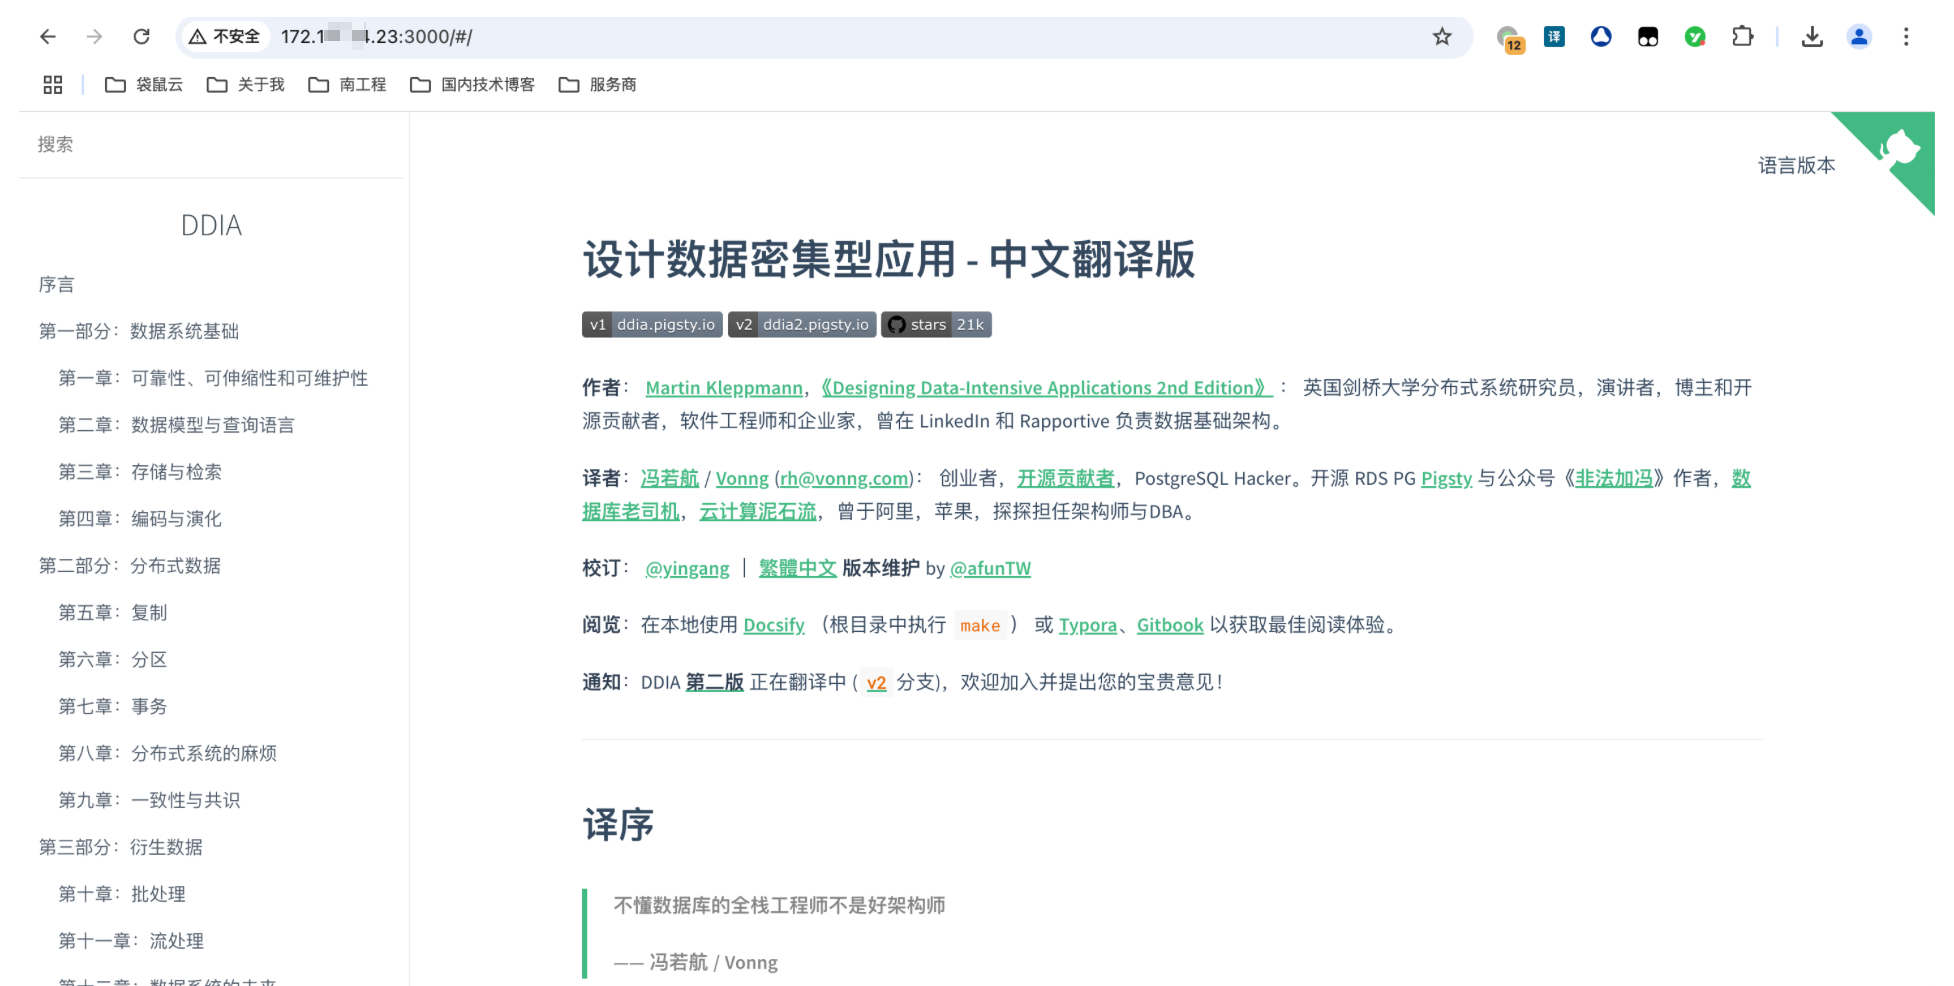Viewport: 1954px width, 986px height.
Task: Bookmark this page with the star icon
Action: point(1442,37)
